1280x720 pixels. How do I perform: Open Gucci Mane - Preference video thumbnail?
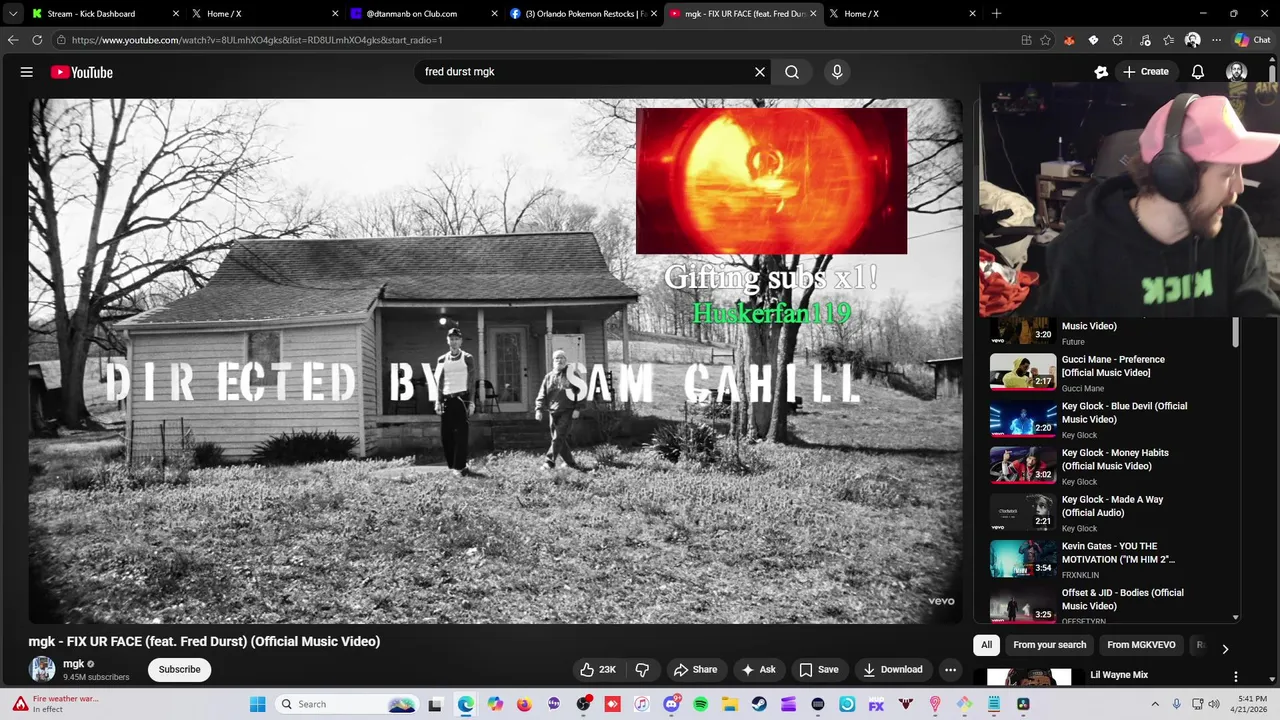(x=1023, y=371)
